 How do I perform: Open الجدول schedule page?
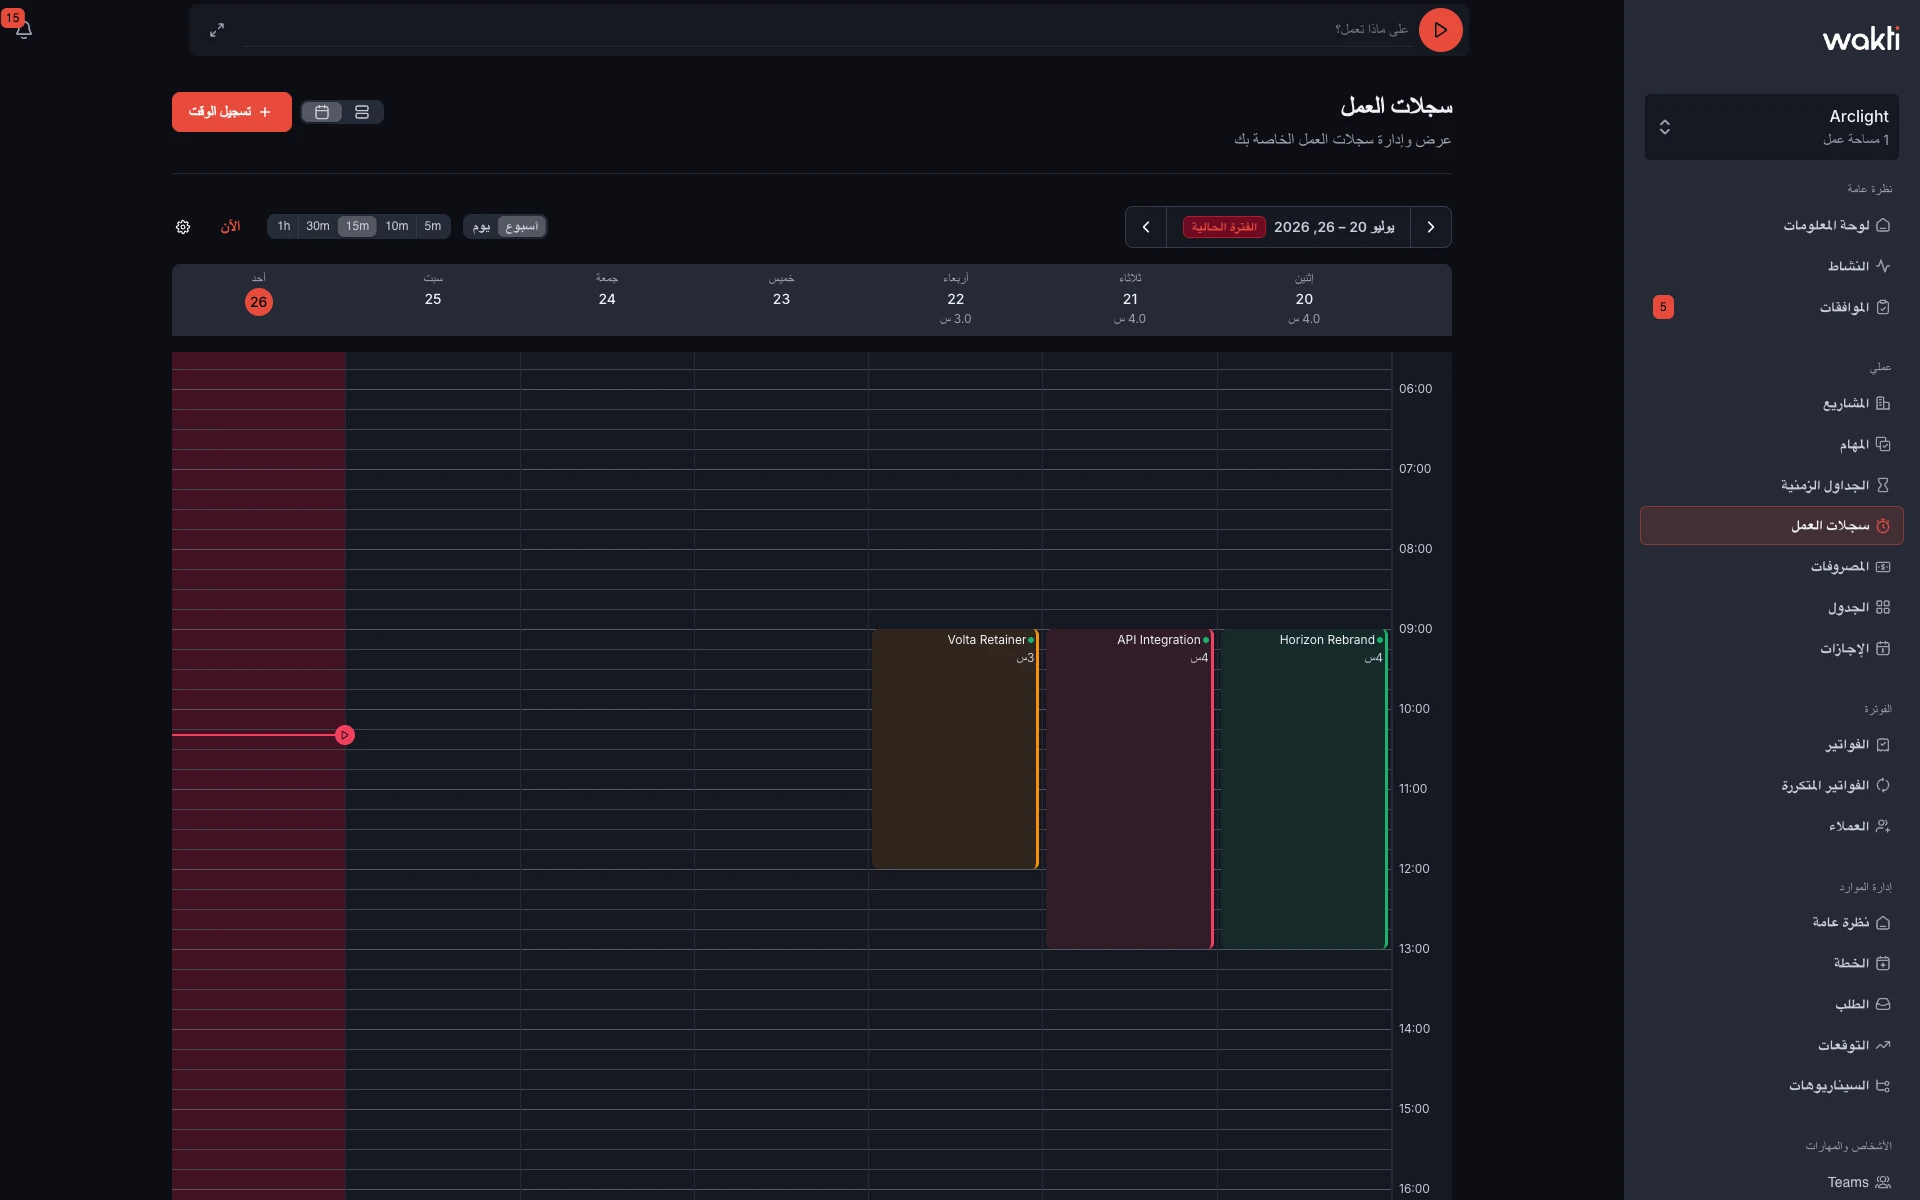(x=1771, y=607)
